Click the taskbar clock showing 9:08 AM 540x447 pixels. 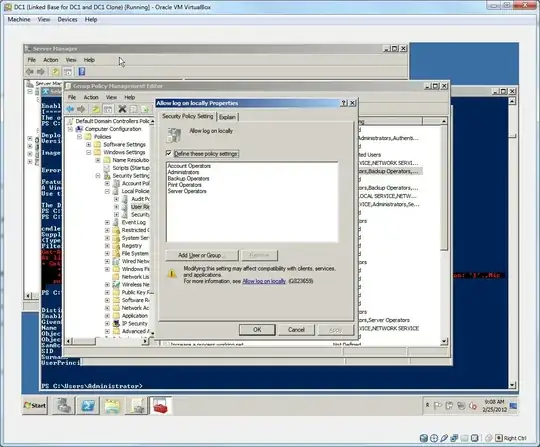pos(494,406)
